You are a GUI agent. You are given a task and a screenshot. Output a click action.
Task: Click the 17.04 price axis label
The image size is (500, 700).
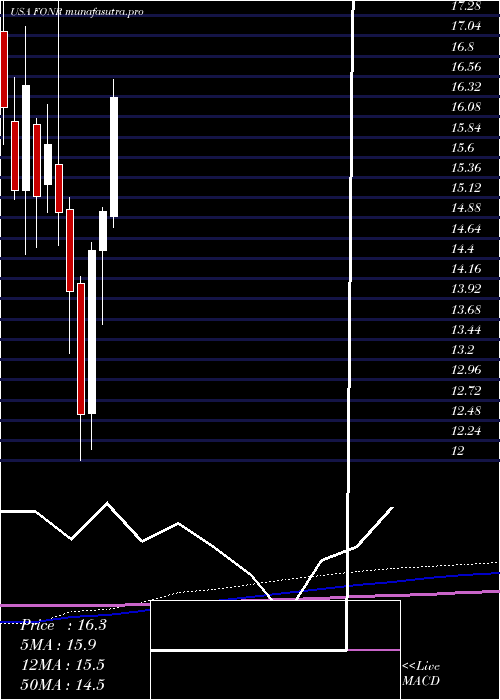[466, 26]
